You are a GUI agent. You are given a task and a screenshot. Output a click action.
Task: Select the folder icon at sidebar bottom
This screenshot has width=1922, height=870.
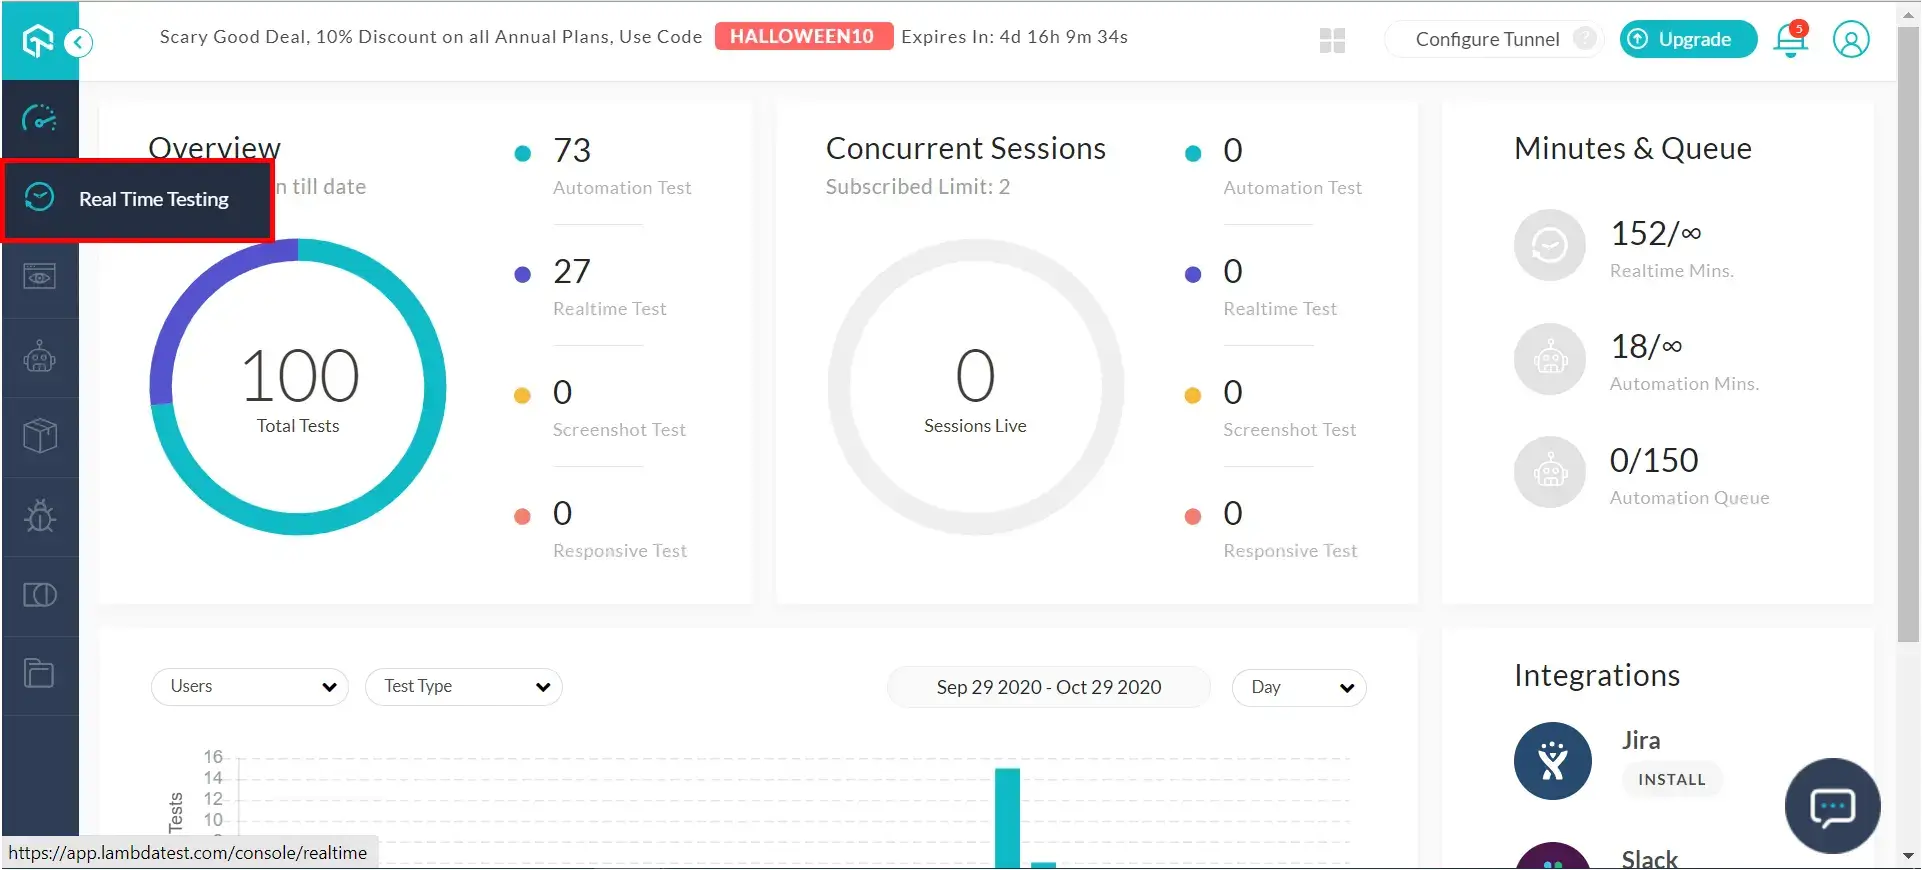tap(39, 674)
